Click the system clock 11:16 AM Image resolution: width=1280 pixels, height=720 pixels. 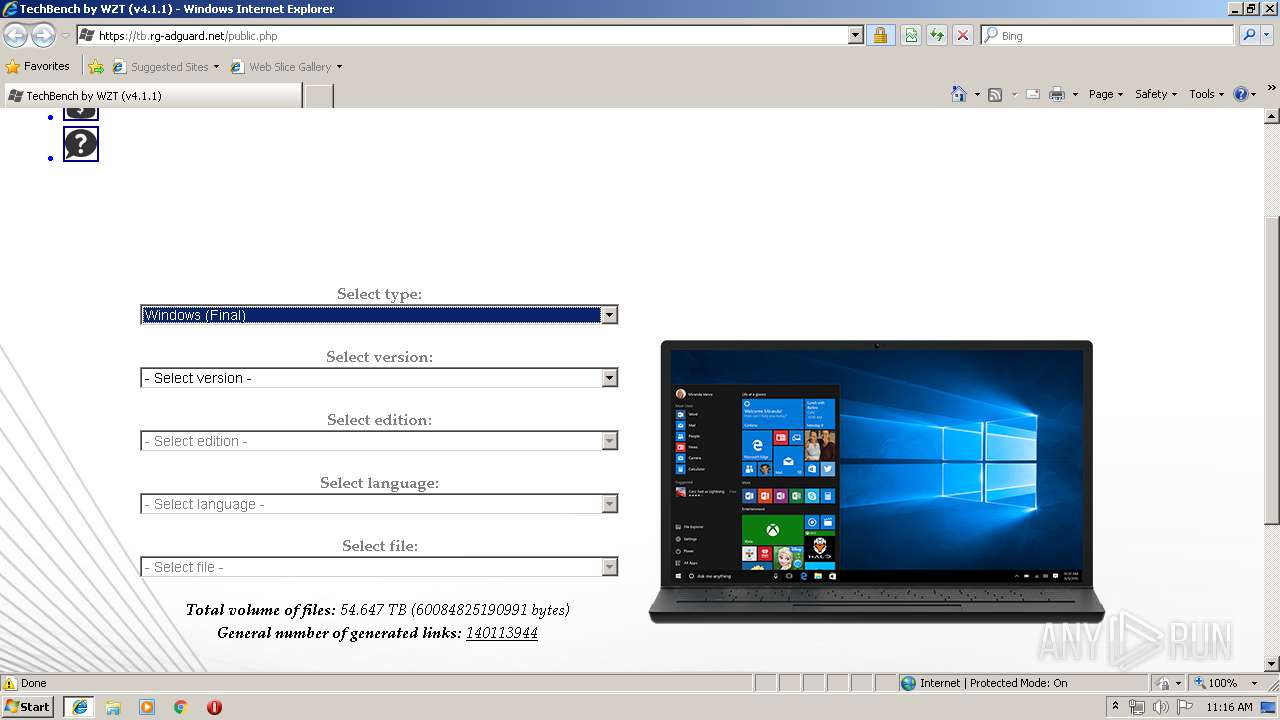(1229, 707)
